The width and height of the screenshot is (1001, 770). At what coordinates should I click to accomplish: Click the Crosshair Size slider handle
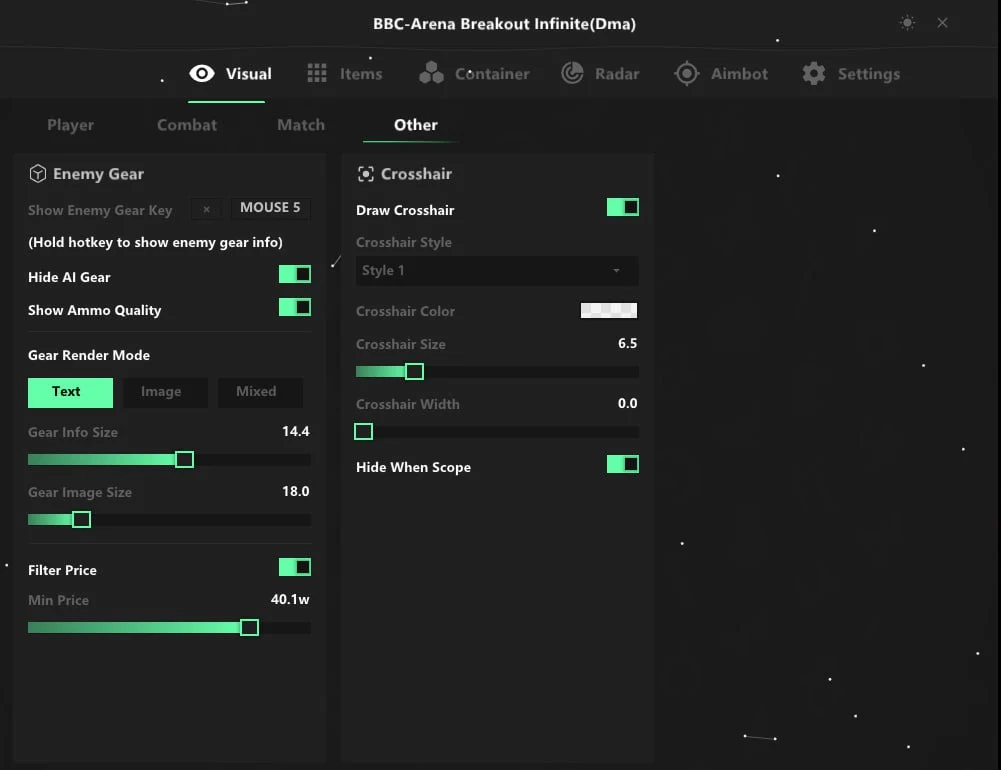click(x=414, y=372)
